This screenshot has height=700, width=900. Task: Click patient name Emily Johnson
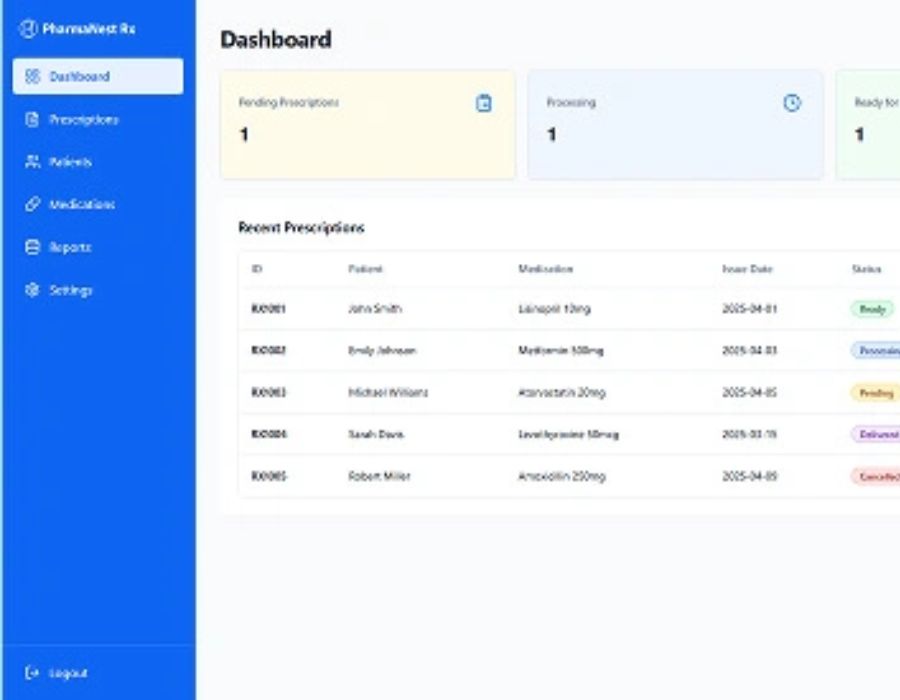(382, 351)
